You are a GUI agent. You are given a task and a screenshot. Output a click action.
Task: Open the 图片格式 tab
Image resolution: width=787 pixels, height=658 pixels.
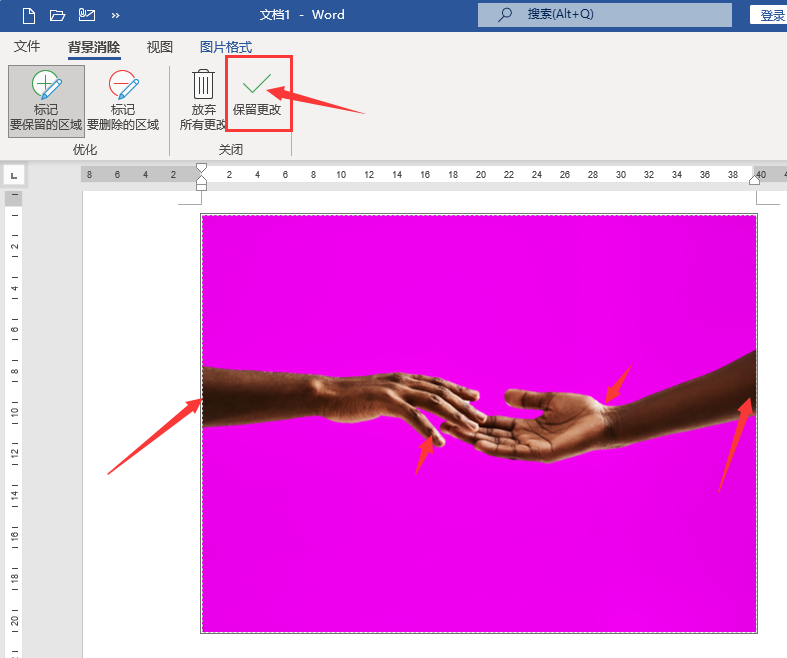tap(226, 47)
